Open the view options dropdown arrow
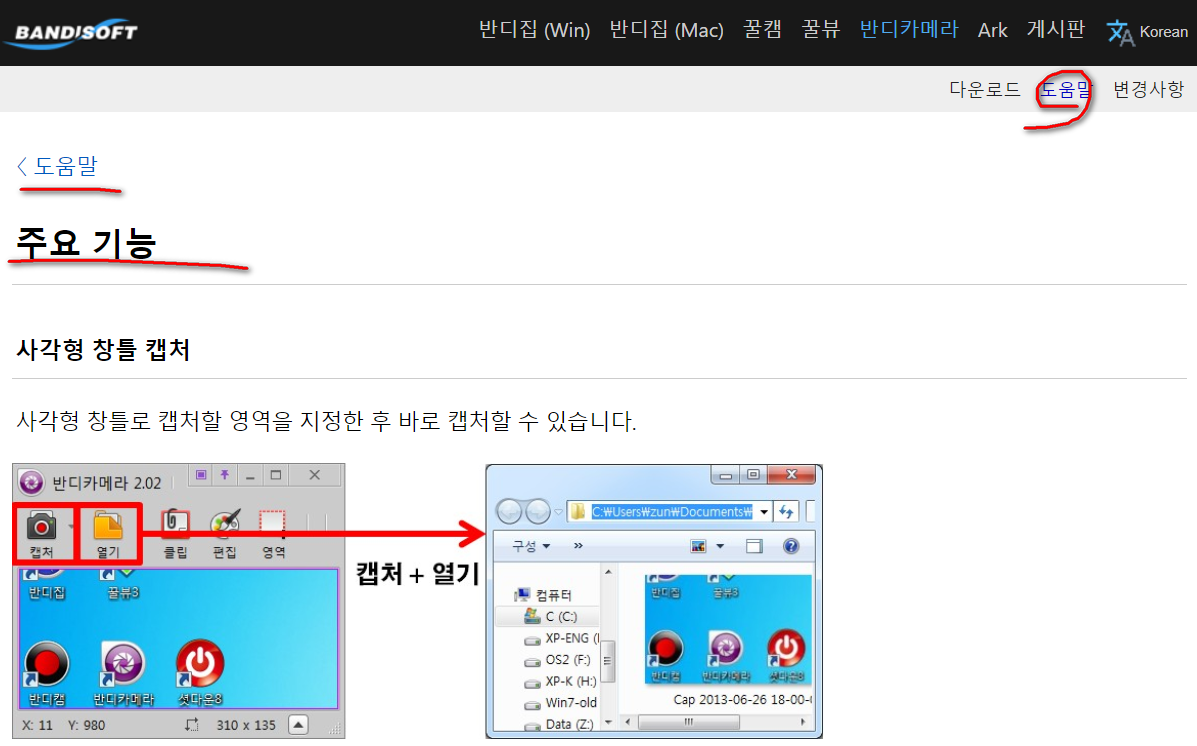Viewport: 1197px width, 746px height. pyautogui.click(x=720, y=546)
